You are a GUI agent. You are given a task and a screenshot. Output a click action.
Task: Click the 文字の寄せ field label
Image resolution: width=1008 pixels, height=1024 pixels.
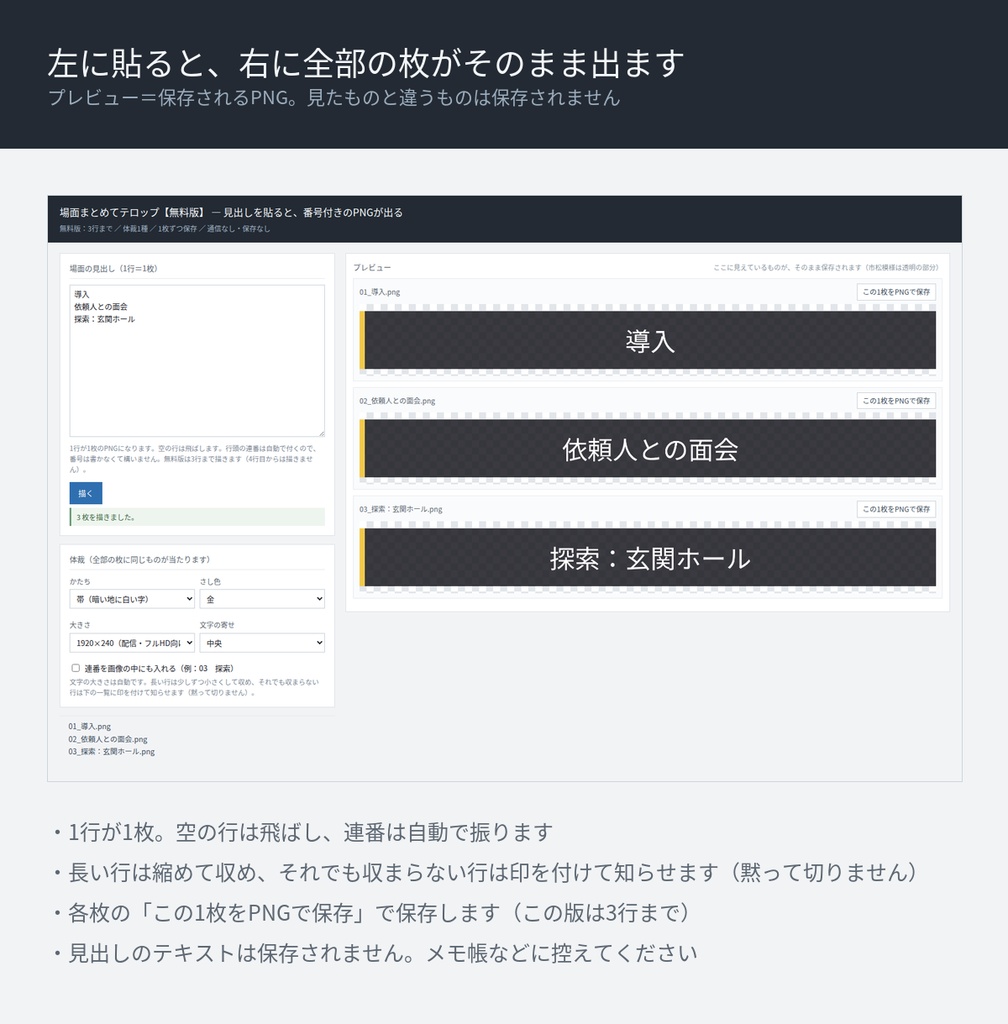tap(217, 625)
